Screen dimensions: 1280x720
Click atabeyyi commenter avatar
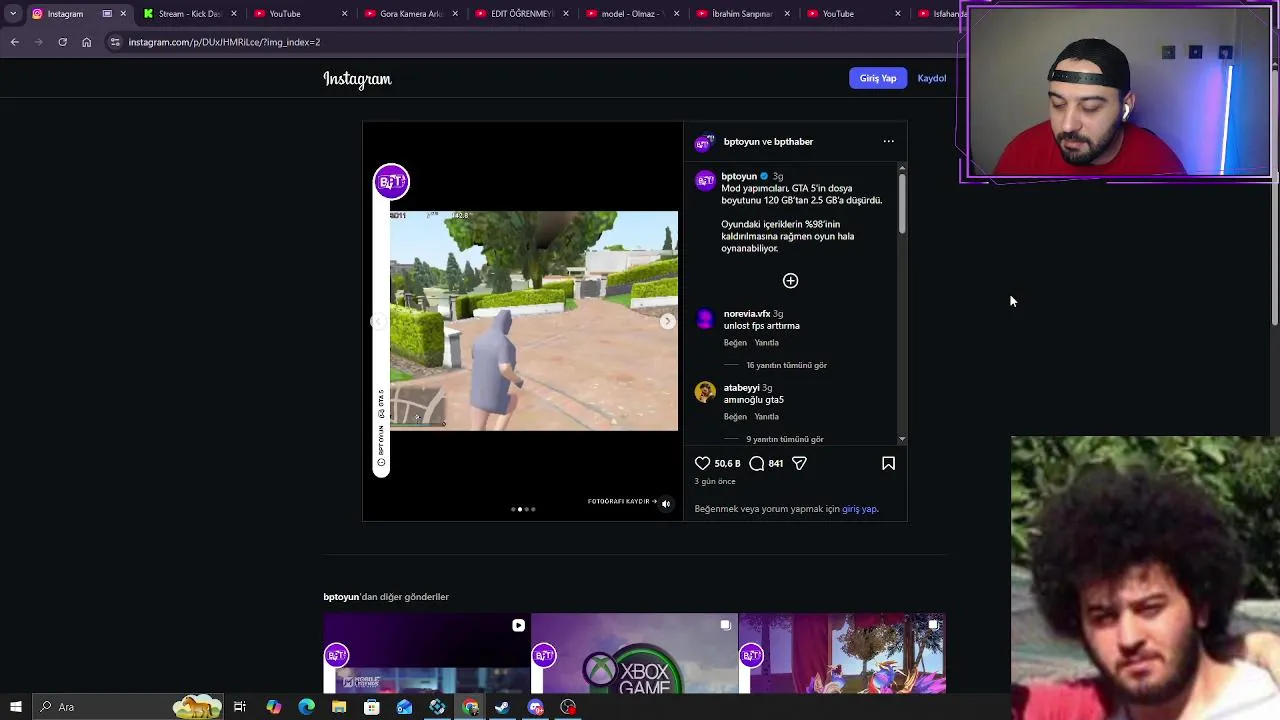coord(705,393)
